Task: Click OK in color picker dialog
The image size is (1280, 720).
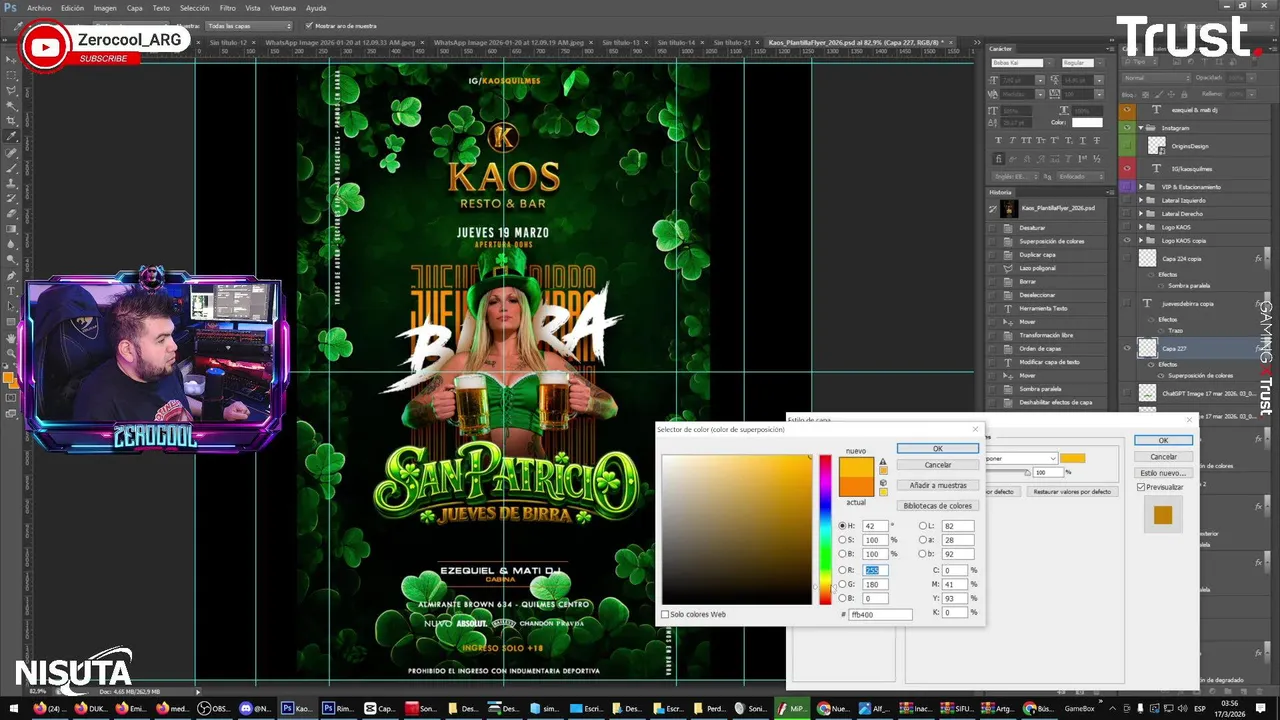Action: [x=937, y=449]
